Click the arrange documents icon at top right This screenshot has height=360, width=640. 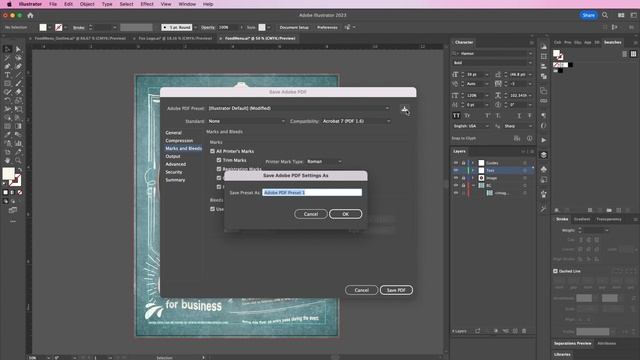621,15
